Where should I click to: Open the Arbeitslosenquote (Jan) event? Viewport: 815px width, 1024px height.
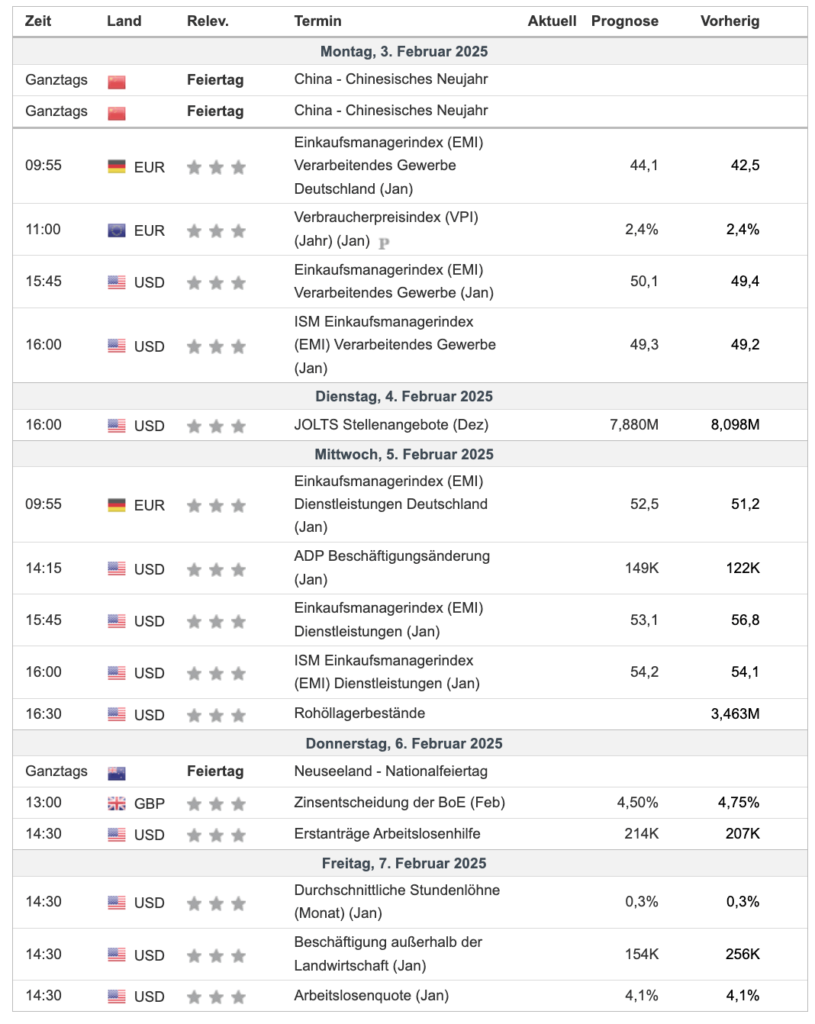pyautogui.click(x=371, y=996)
